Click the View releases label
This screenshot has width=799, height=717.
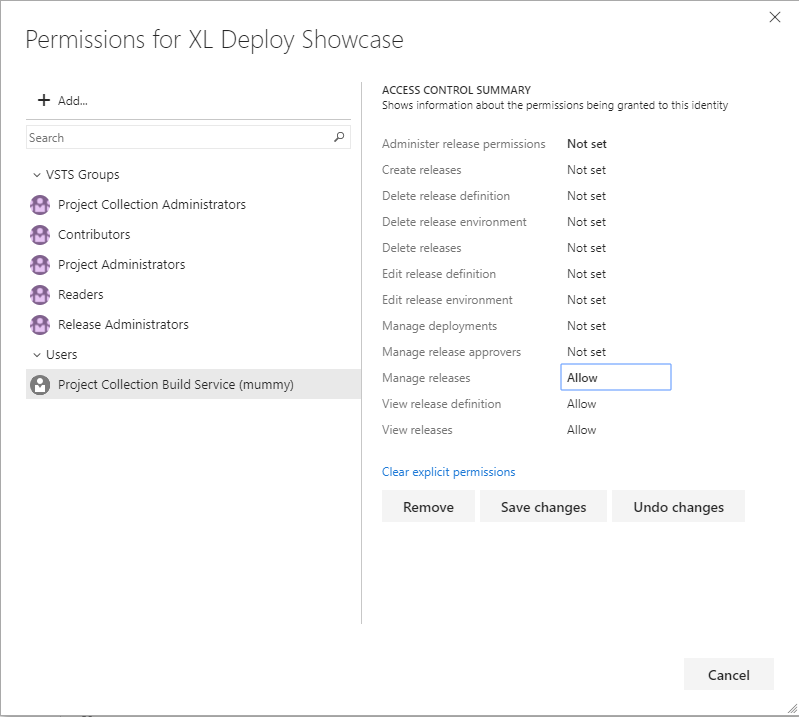coord(417,430)
